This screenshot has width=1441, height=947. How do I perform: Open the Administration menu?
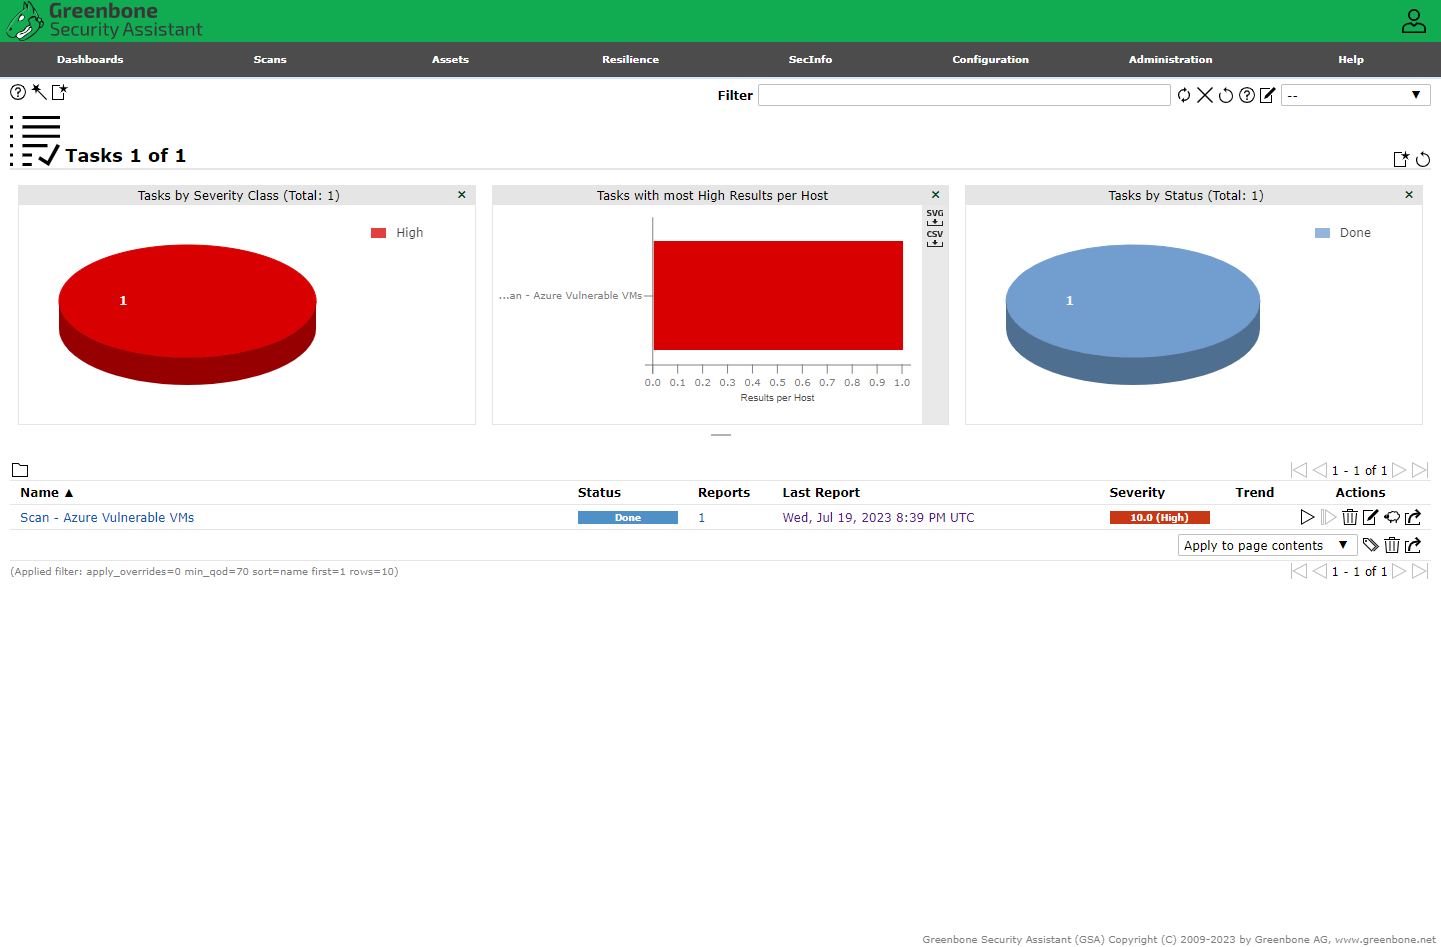[x=1170, y=60]
